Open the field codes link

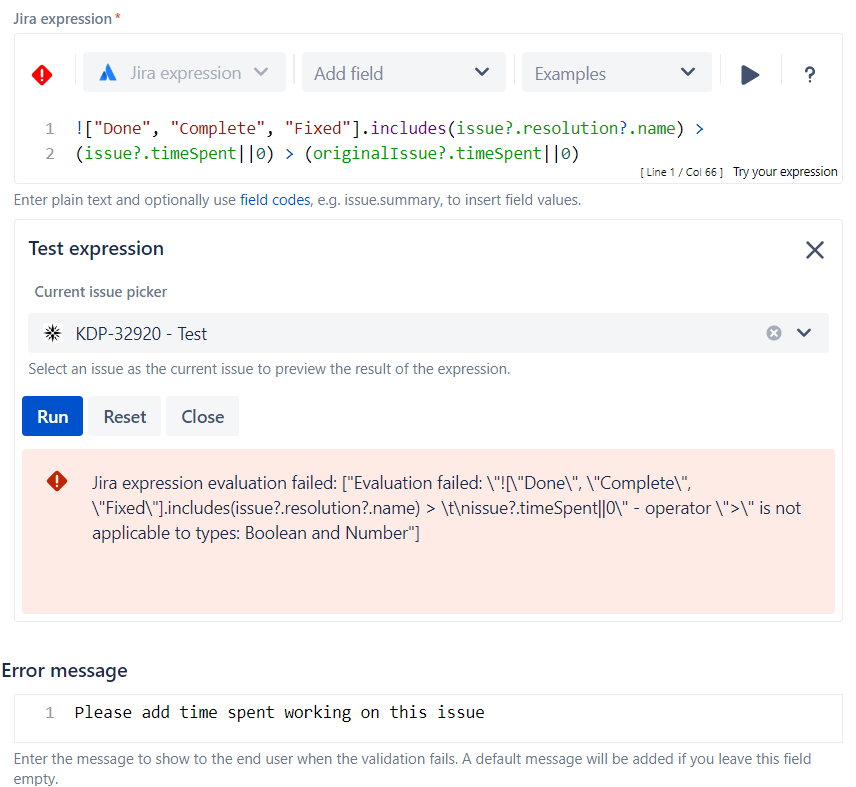pyautogui.click(x=274, y=199)
